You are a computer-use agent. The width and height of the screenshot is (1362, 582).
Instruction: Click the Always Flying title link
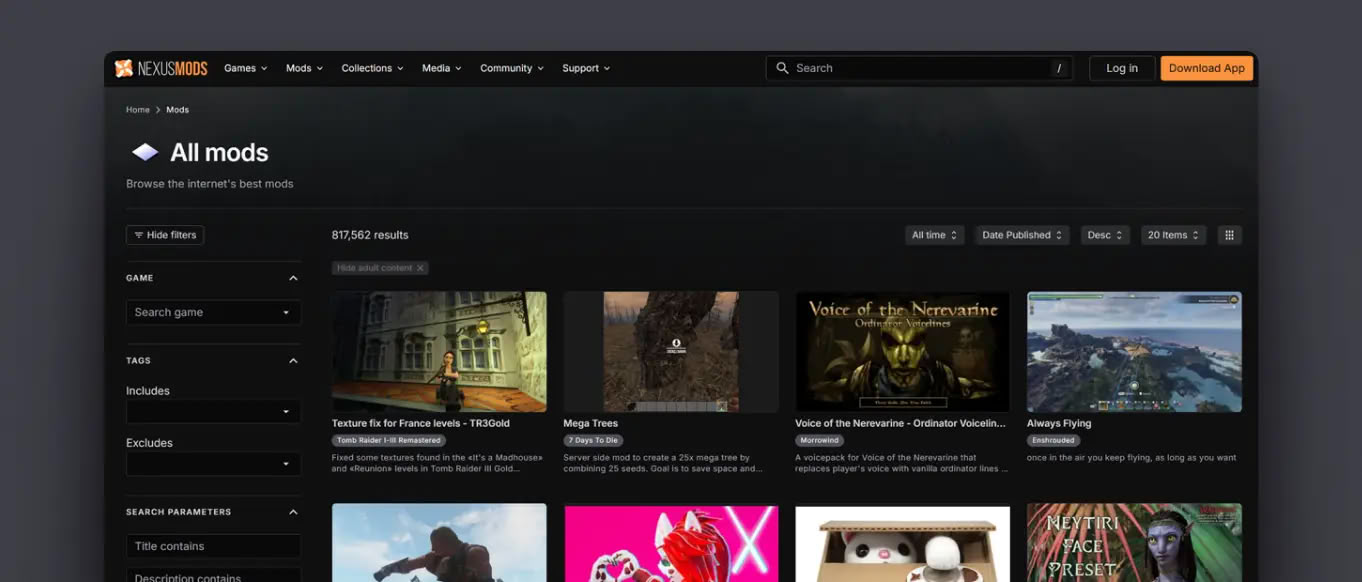1059,423
